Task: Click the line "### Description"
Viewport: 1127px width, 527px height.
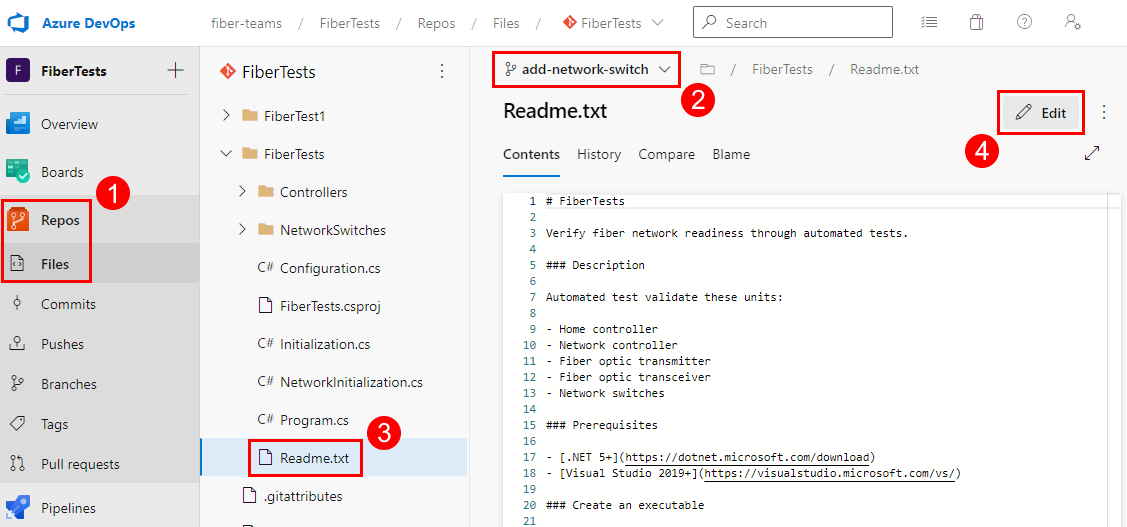Action: (x=595, y=265)
